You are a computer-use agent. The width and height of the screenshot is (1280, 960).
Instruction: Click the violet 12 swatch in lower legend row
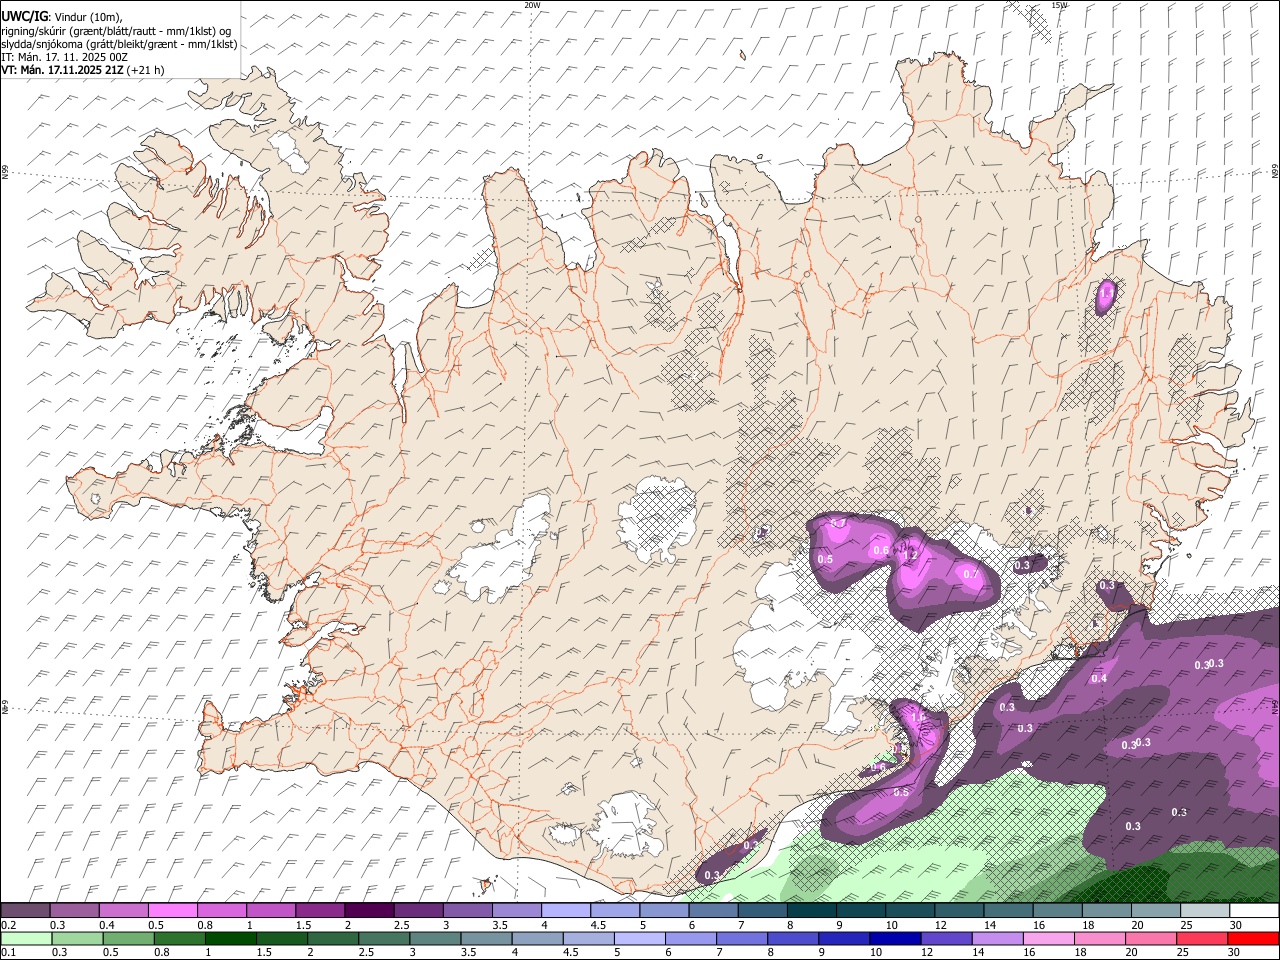[946, 938]
